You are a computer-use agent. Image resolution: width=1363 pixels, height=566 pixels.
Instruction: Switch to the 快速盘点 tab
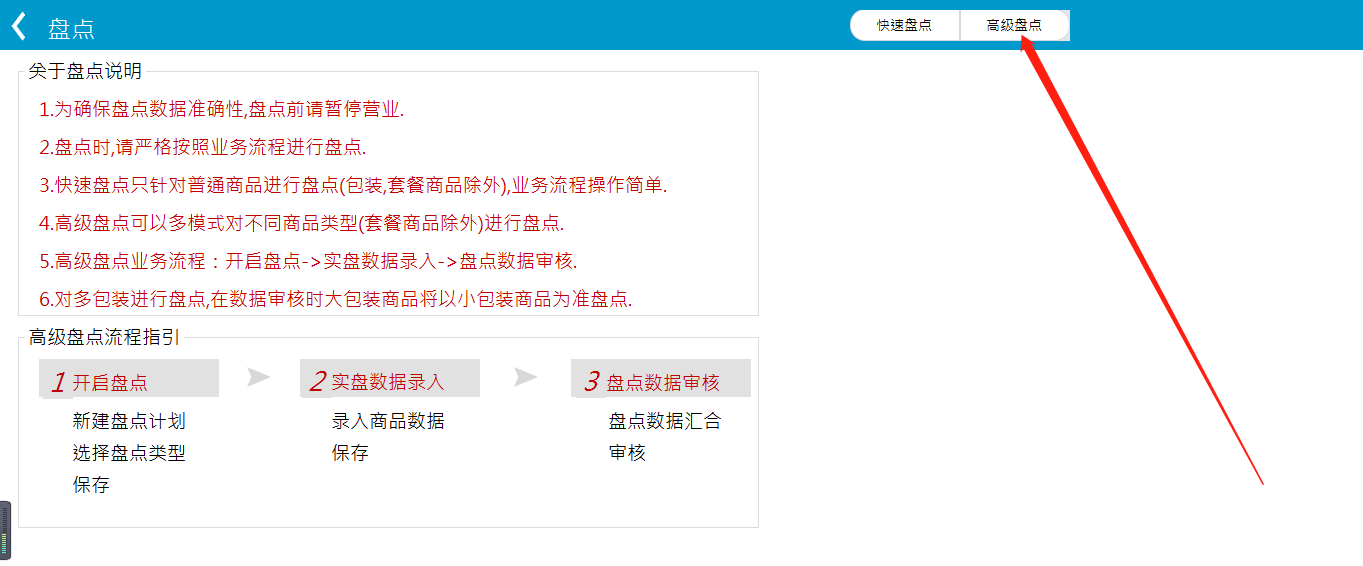905,25
